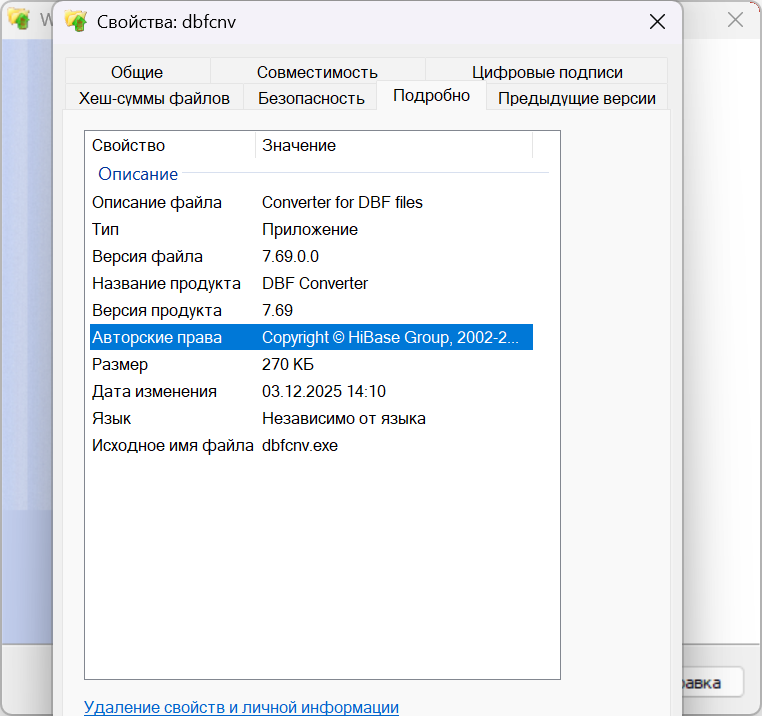Select the value 03.12.2025 14:10
The image size is (762, 716).
pos(324,391)
